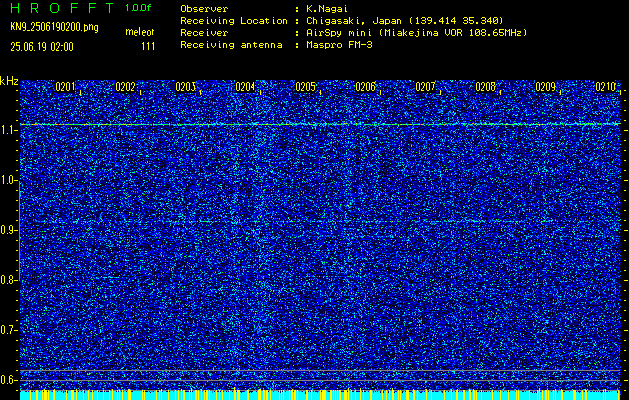Click the 1.0 frequency axis label
This screenshot has height=400, width=629.
[9, 180]
